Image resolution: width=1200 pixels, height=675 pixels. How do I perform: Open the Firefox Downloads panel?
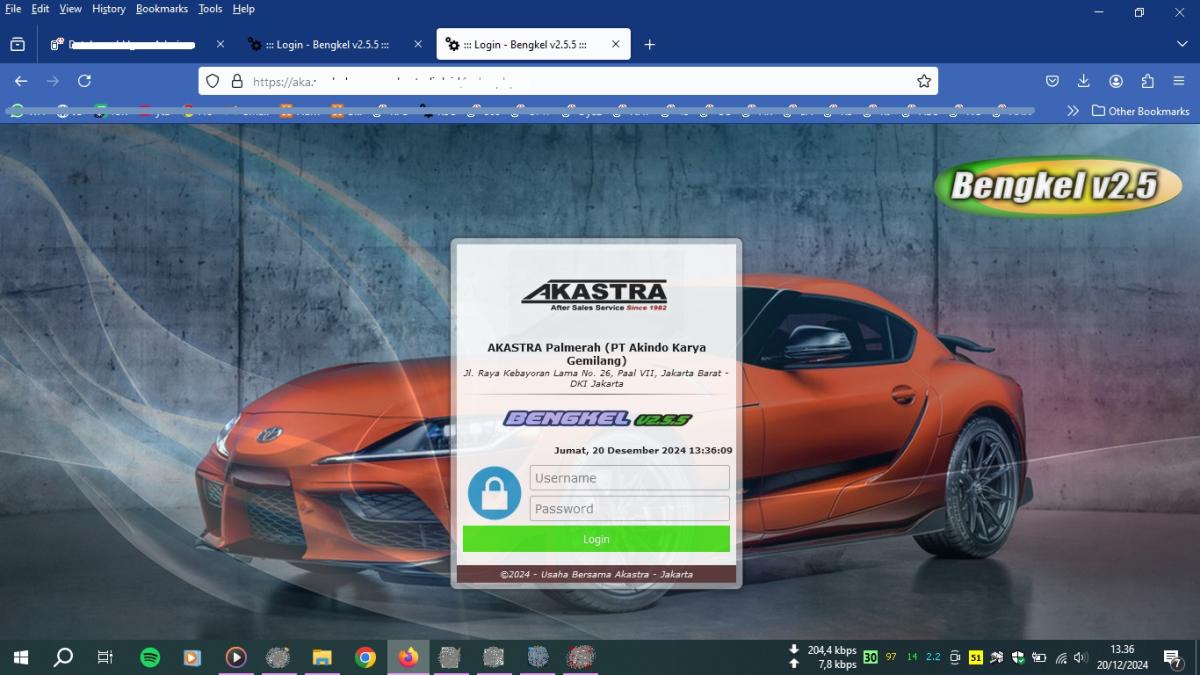1083,81
